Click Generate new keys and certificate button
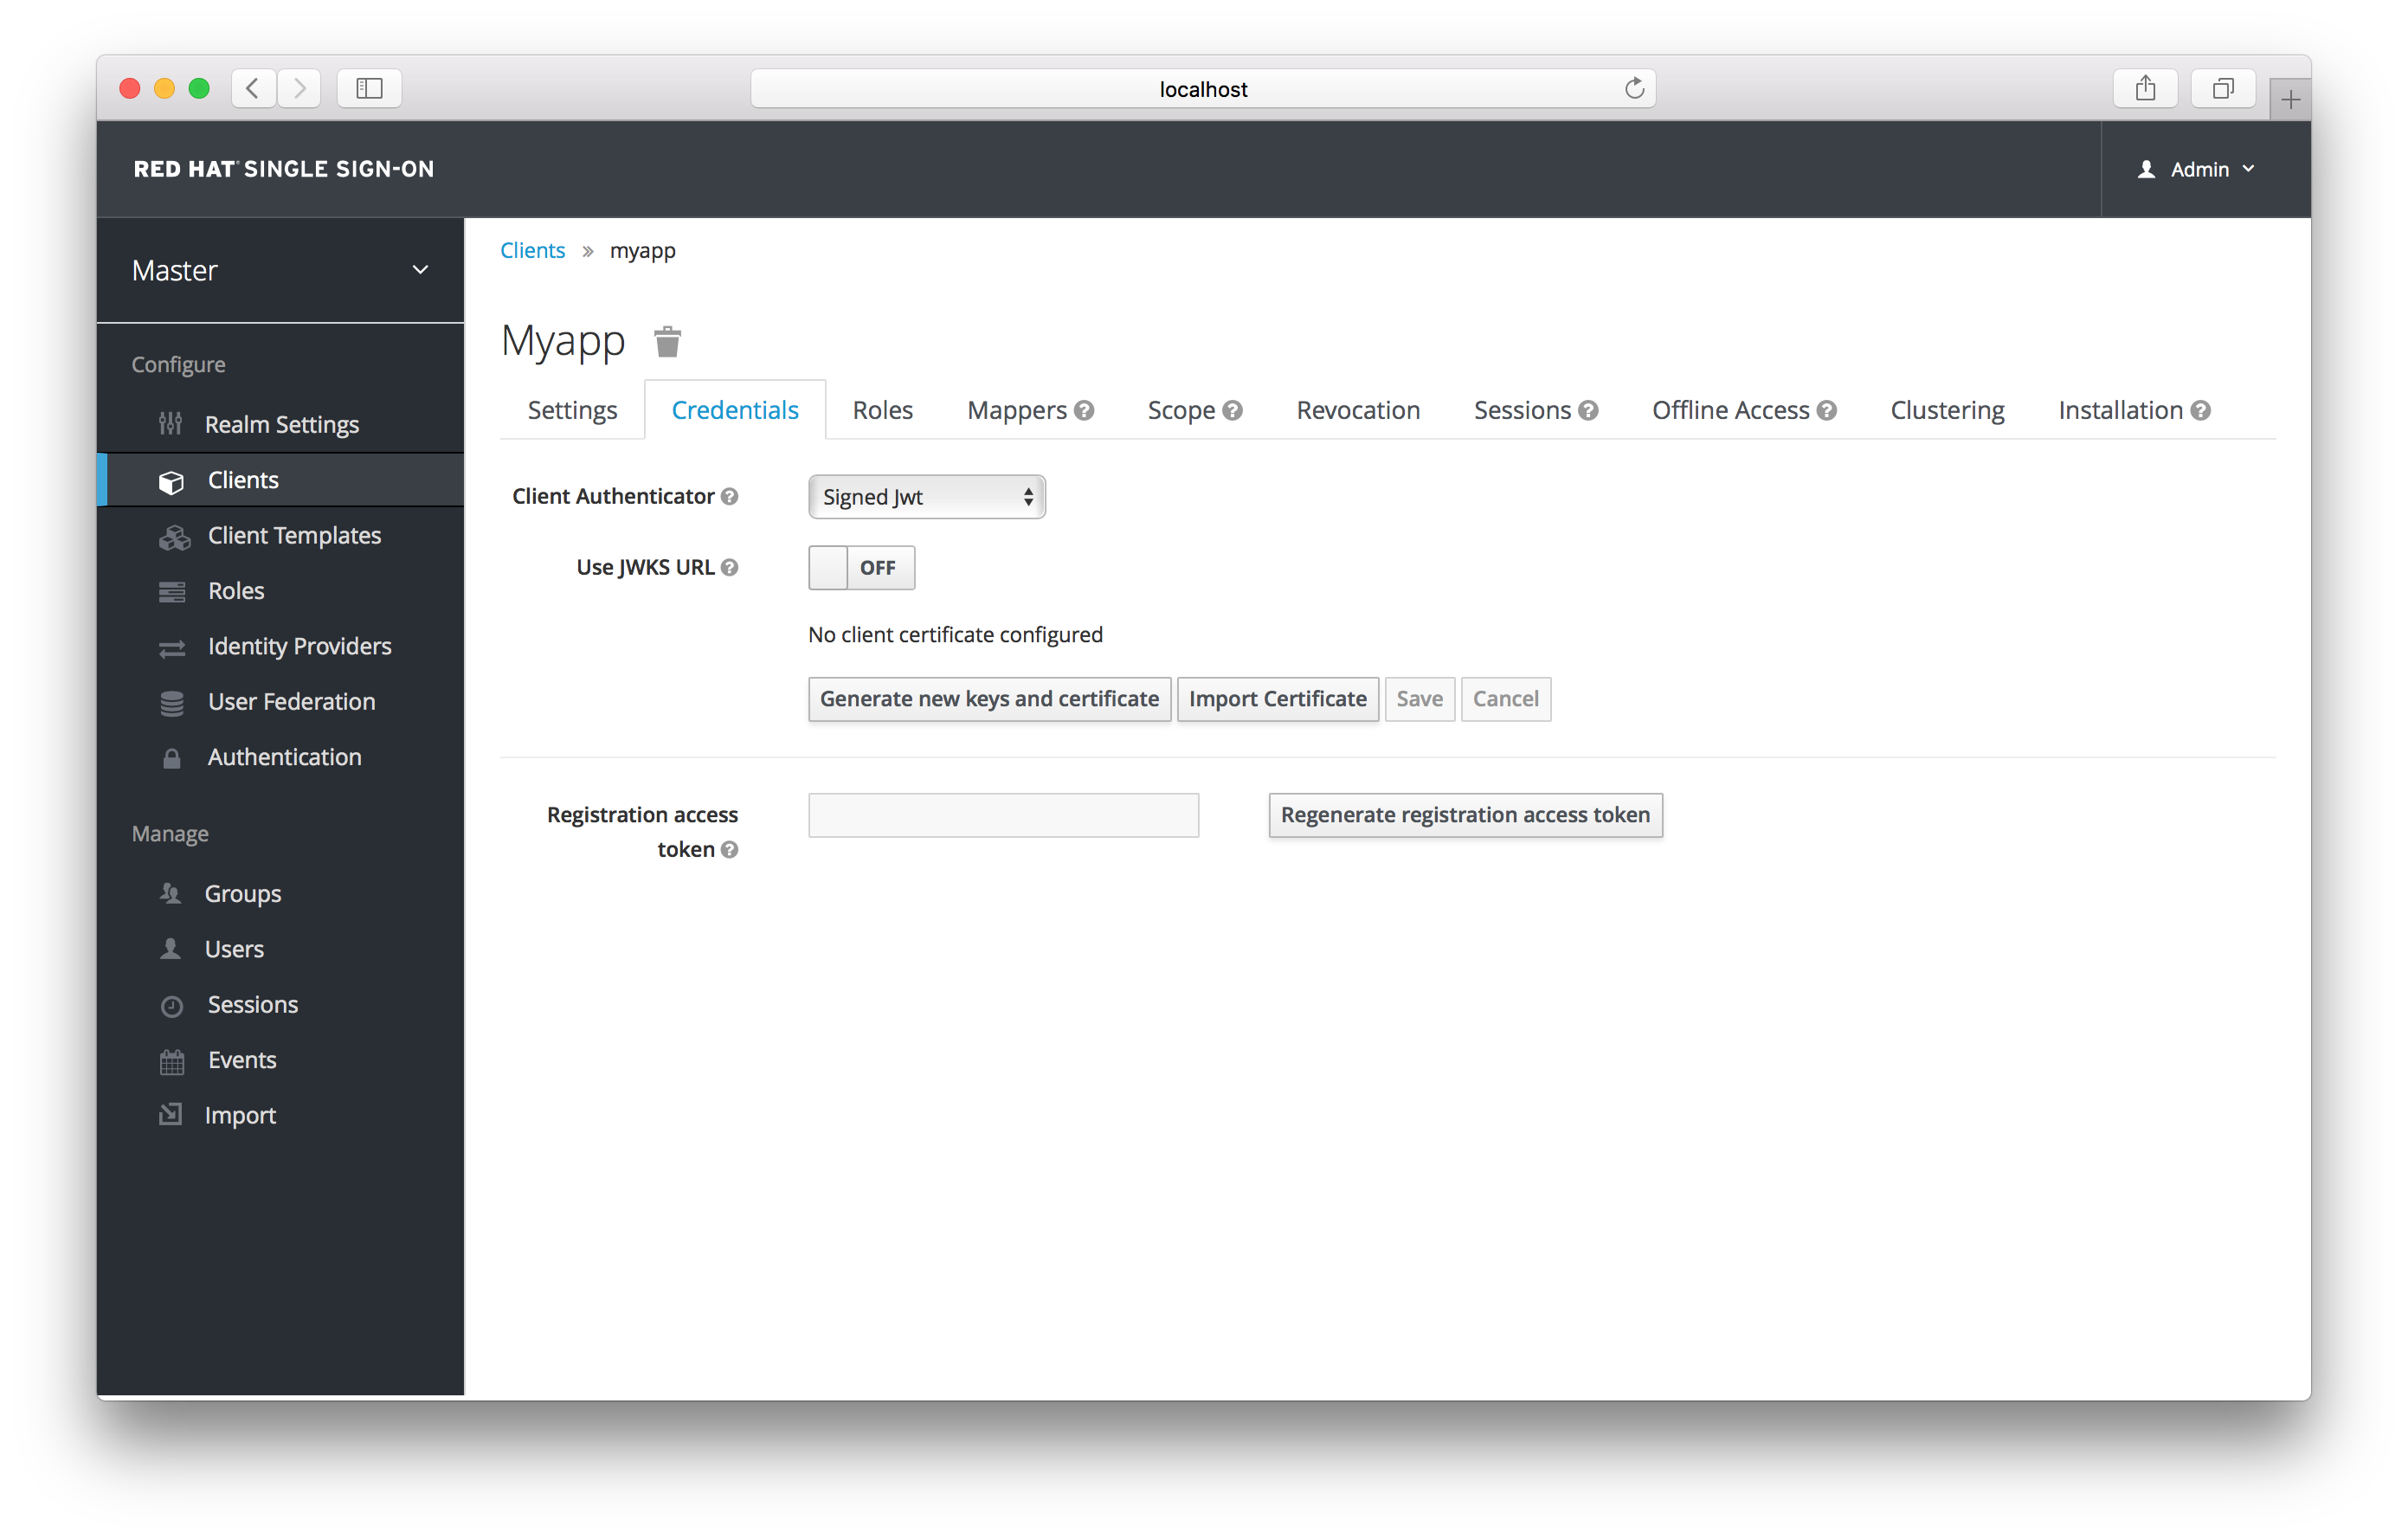The height and width of the screenshot is (1539, 2408). click(x=990, y=699)
